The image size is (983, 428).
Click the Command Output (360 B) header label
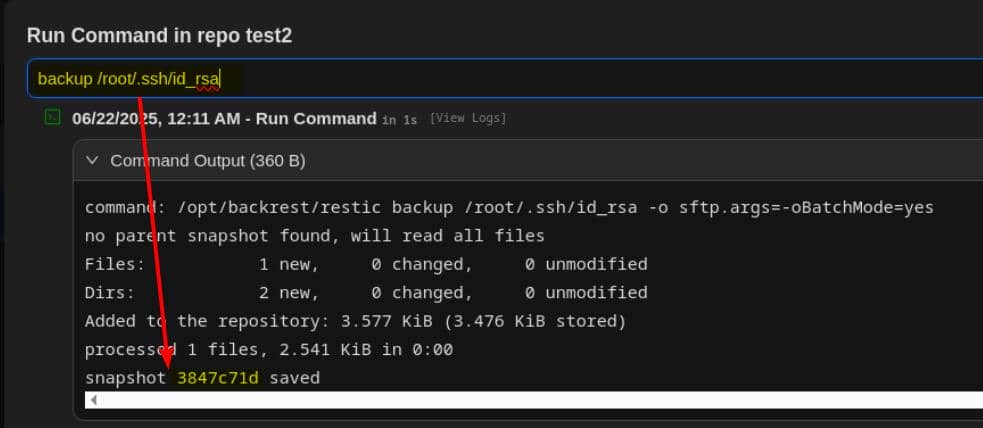tap(207, 160)
